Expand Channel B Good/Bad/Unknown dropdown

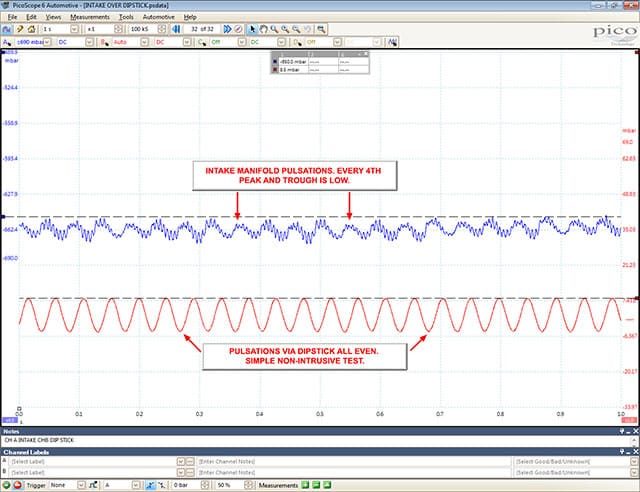point(634,472)
